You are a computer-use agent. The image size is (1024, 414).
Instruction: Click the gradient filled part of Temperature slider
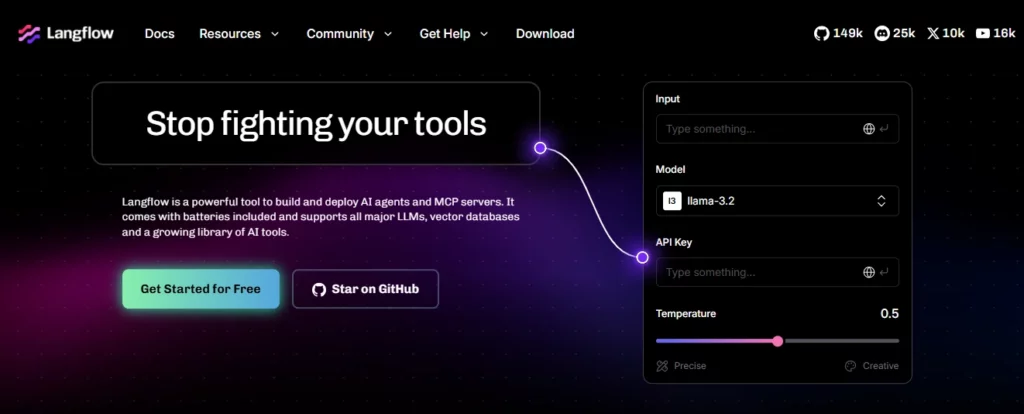714,341
